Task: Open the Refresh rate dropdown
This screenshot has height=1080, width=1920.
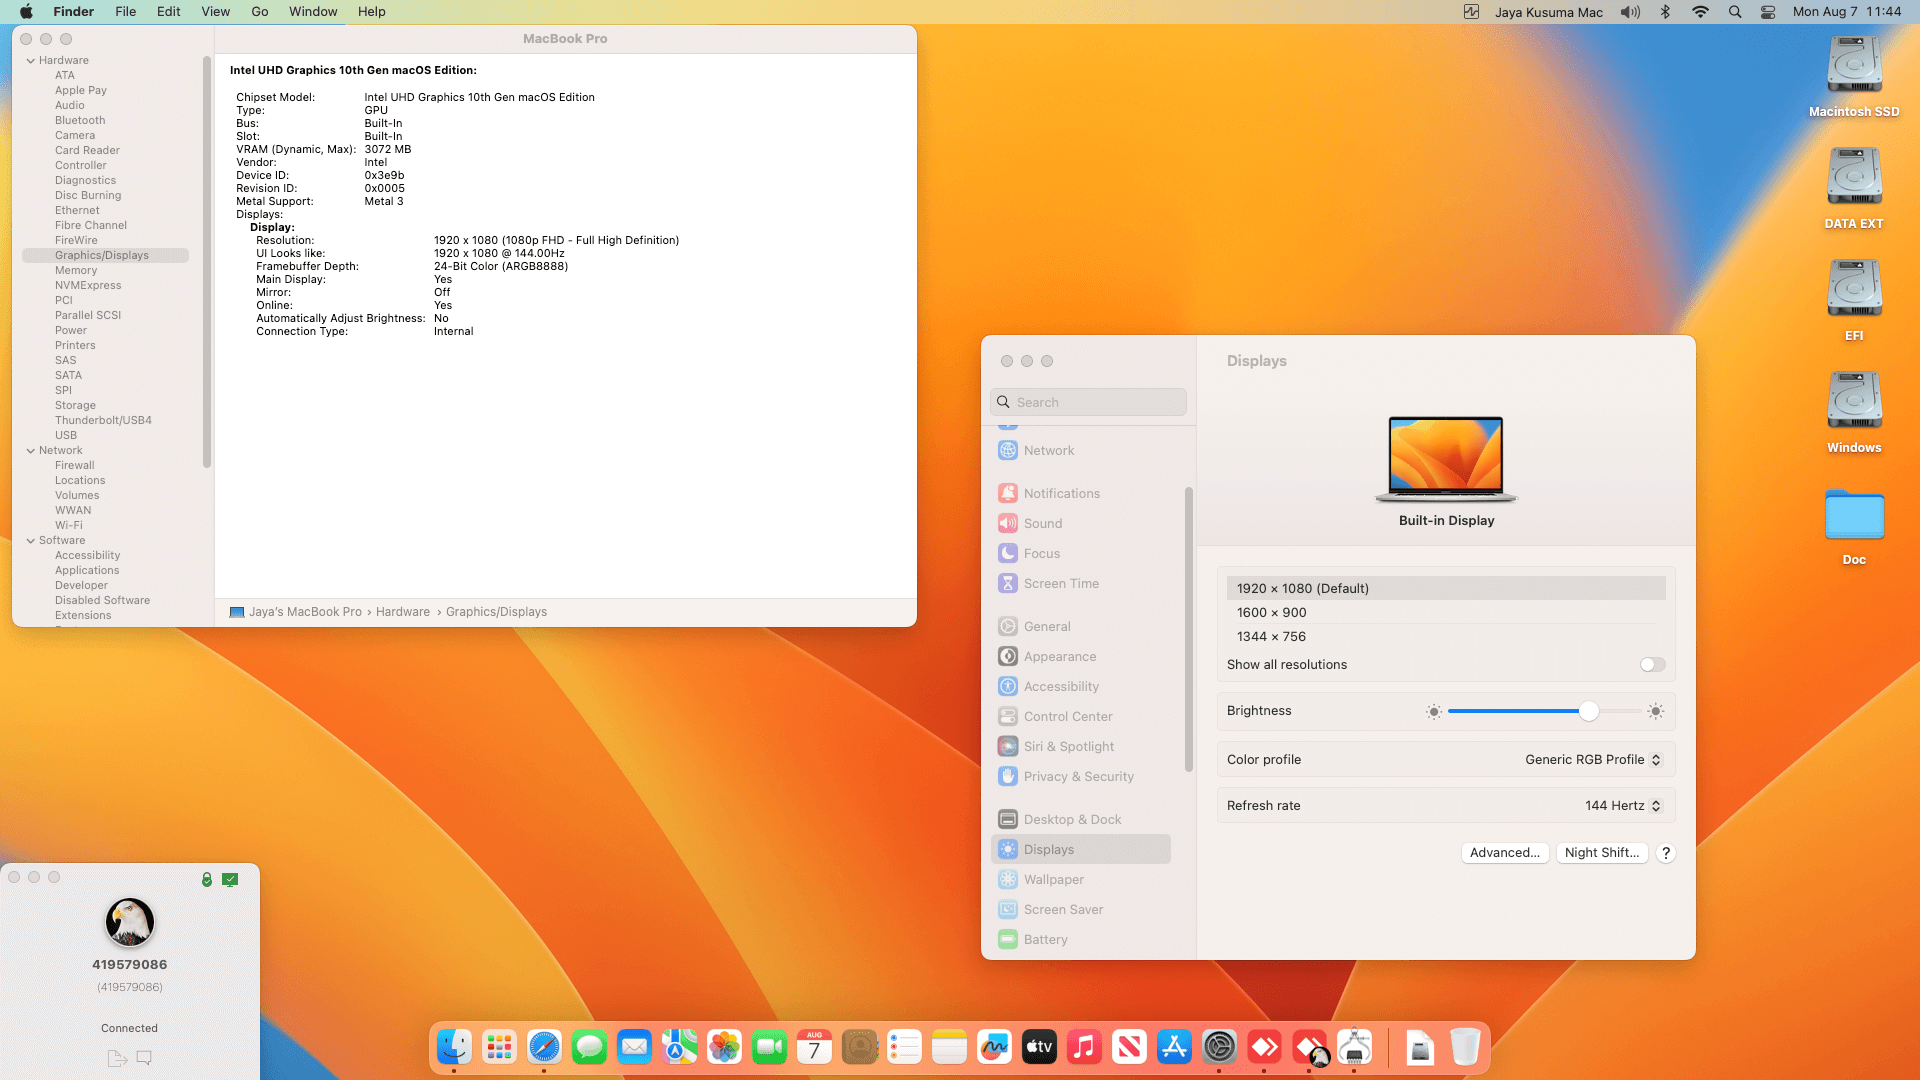Action: [1622, 806]
